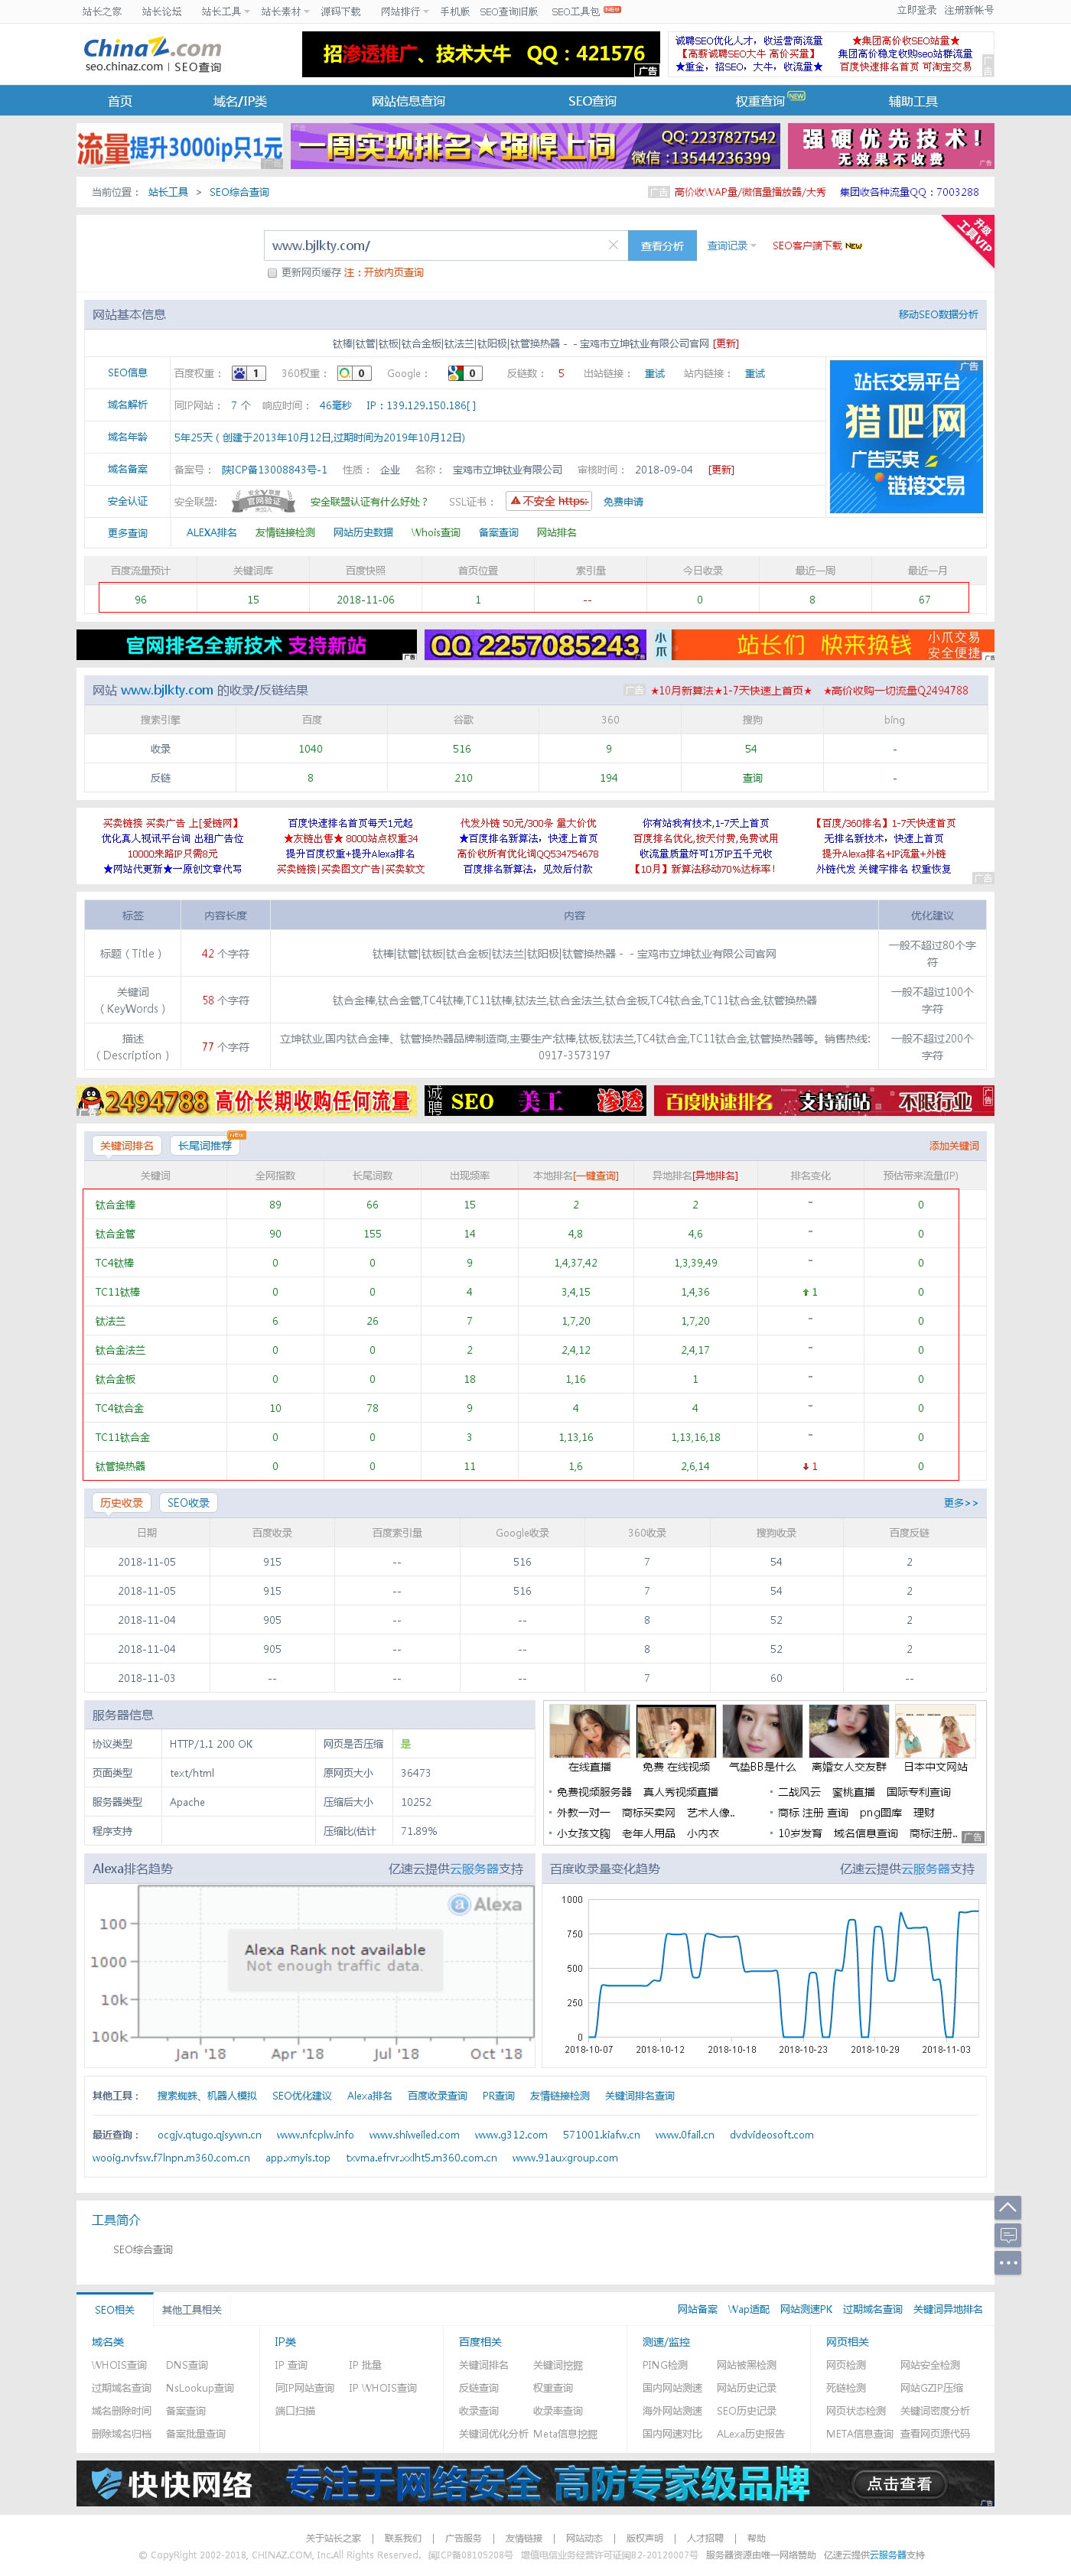Toggle the 更新网页缓存 checkbox
Screen dimensions: 1071x2576
272,272
